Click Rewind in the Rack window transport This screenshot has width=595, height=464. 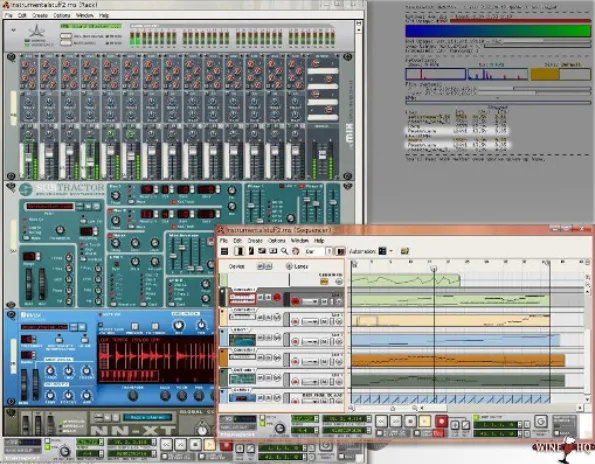[166, 444]
